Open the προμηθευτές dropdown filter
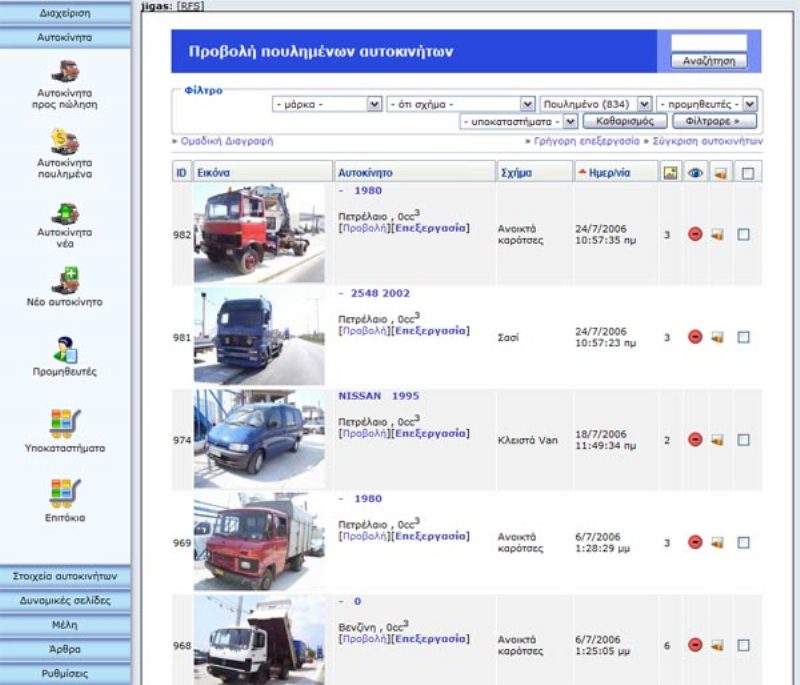Viewport: 800px width, 685px height. [707, 104]
